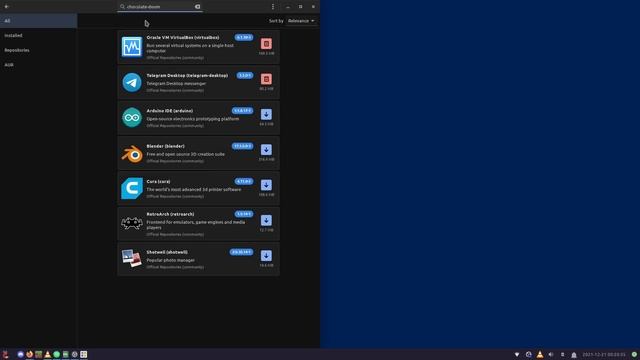The height and width of the screenshot is (360, 640).
Task: Open the Cura package title
Action: click(x=158, y=181)
